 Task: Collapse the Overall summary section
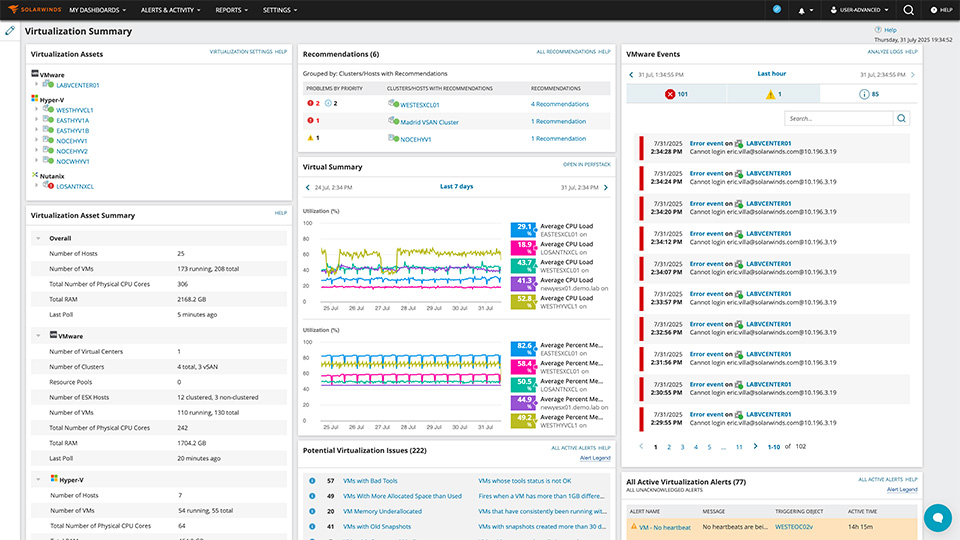[x=38, y=238]
